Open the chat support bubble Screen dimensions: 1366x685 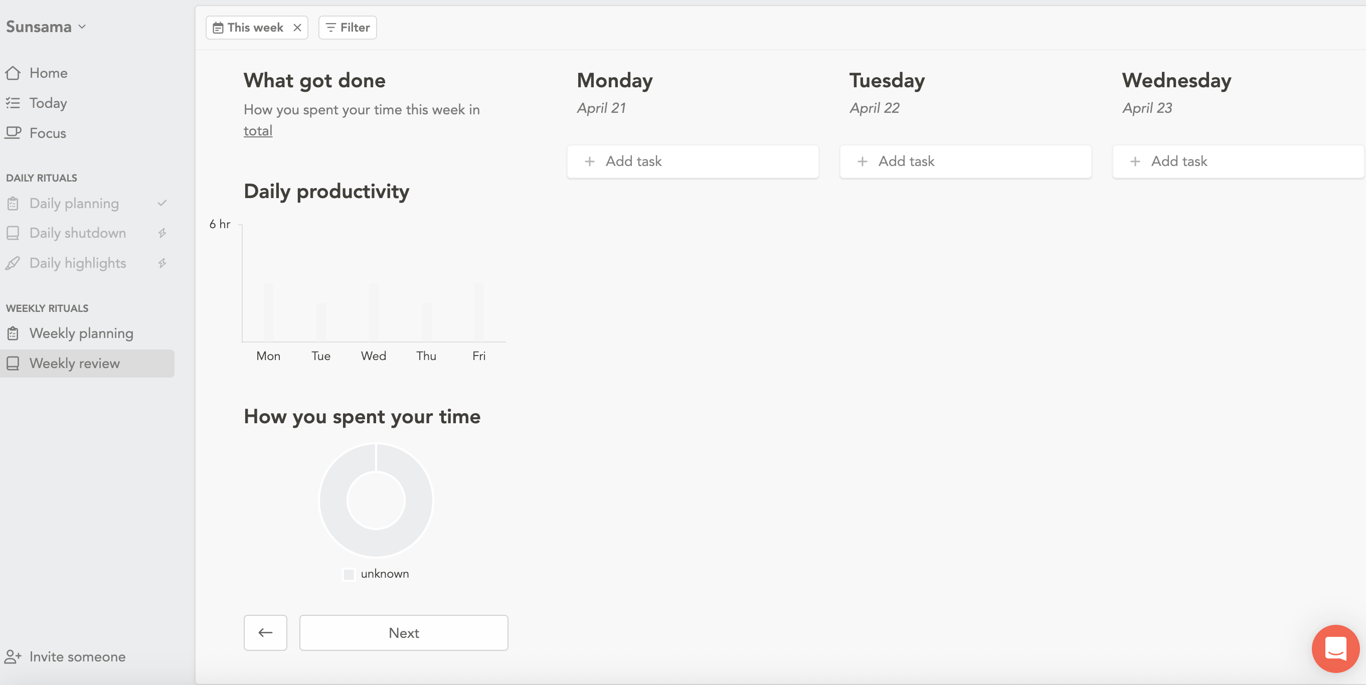(1335, 648)
